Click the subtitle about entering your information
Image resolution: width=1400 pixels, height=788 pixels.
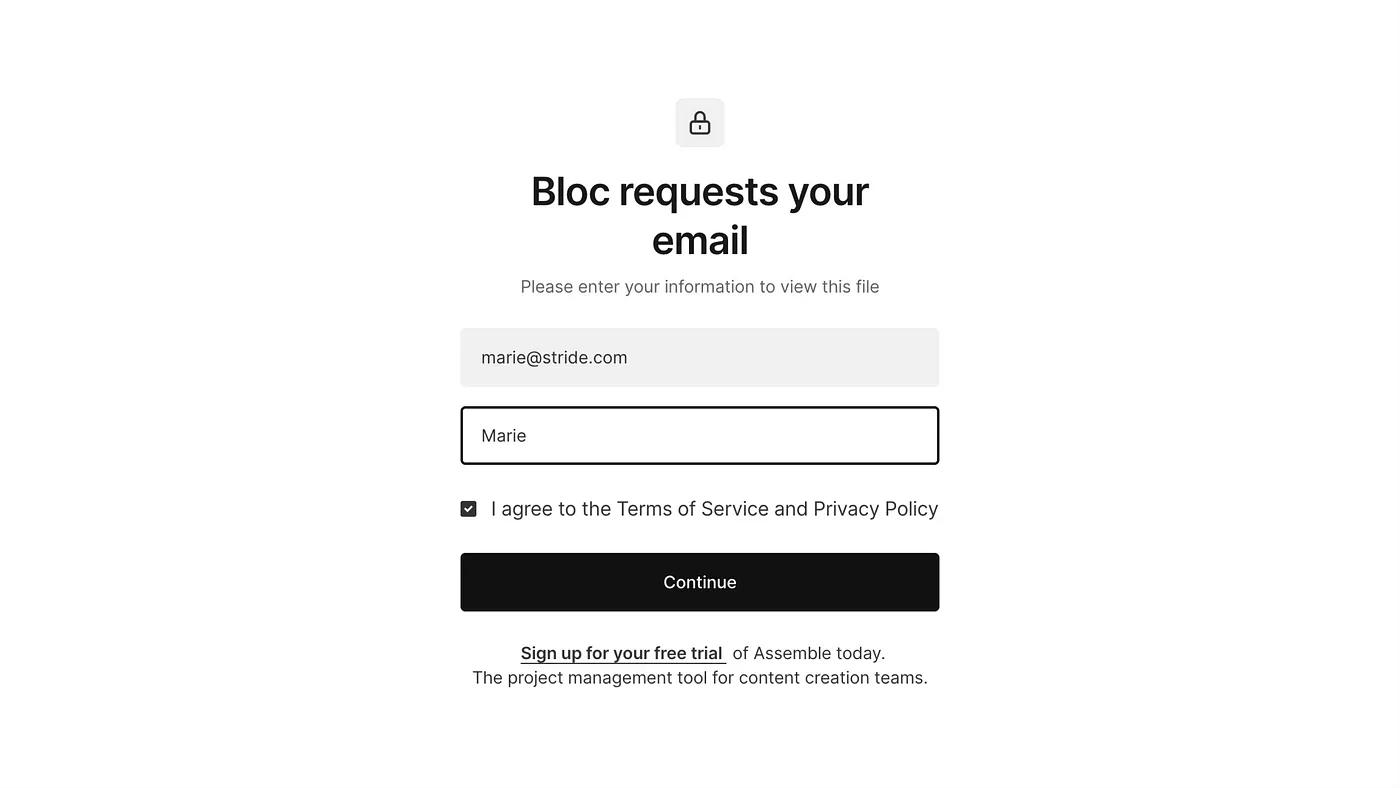click(700, 287)
